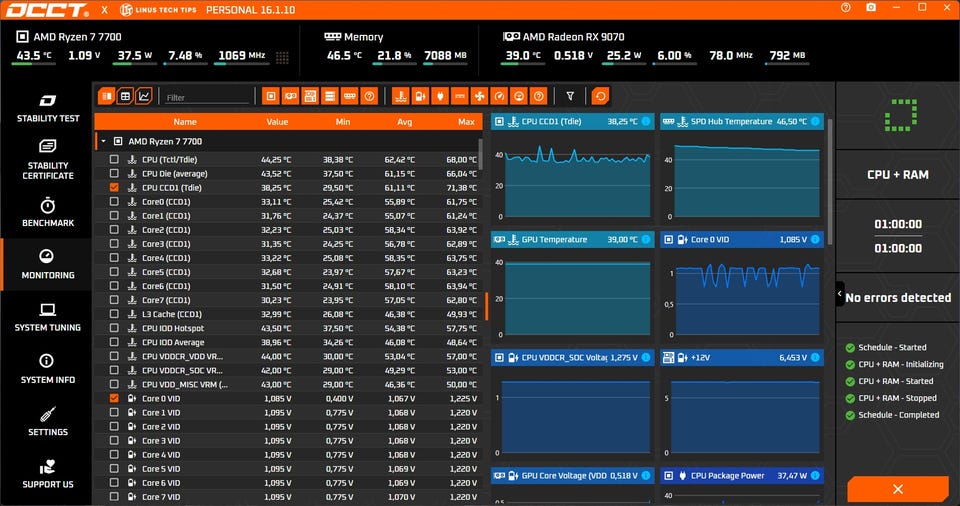
Task: Toggle the frequency gauge sensor filter
Action: (x=499, y=96)
